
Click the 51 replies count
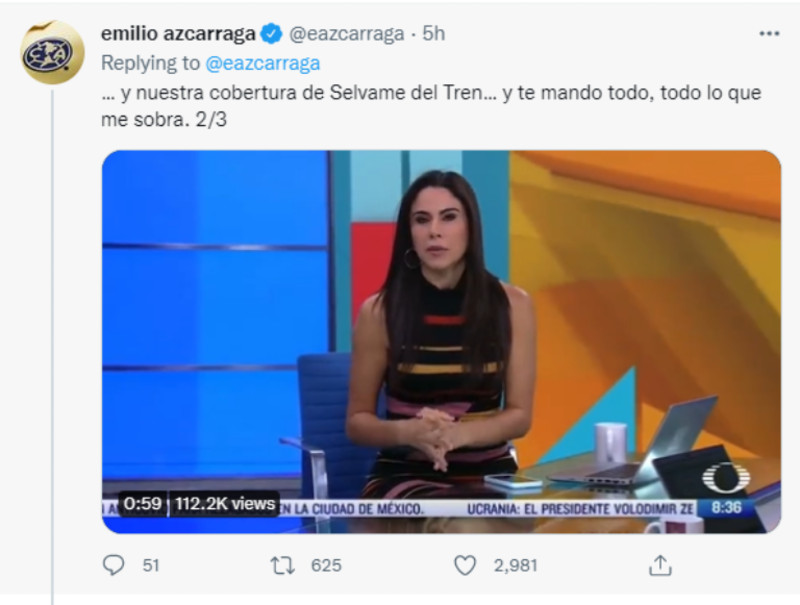tap(151, 565)
